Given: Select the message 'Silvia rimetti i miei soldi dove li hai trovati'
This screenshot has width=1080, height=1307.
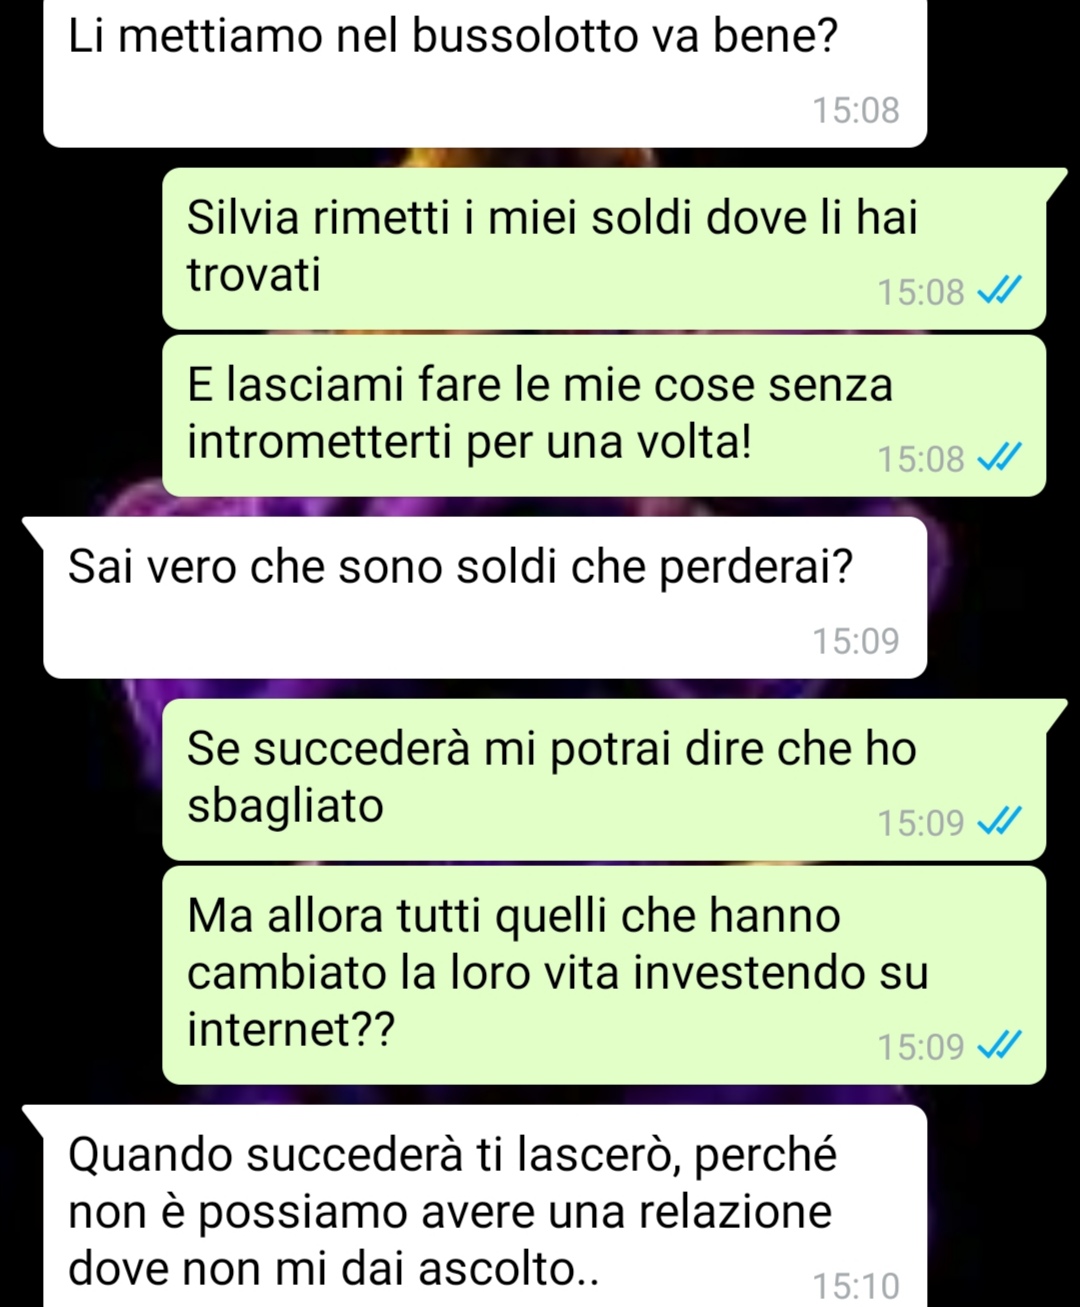Looking at the screenshot, I should tap(604, 248).
